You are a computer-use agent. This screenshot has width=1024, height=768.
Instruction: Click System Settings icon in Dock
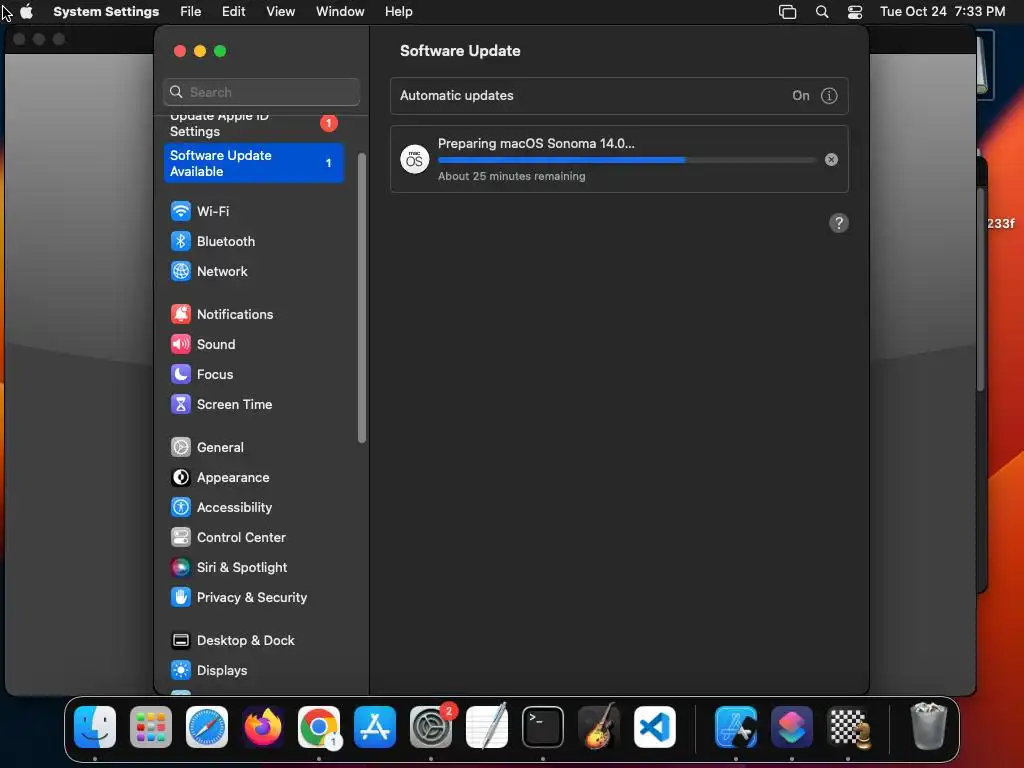coord(431,727)
